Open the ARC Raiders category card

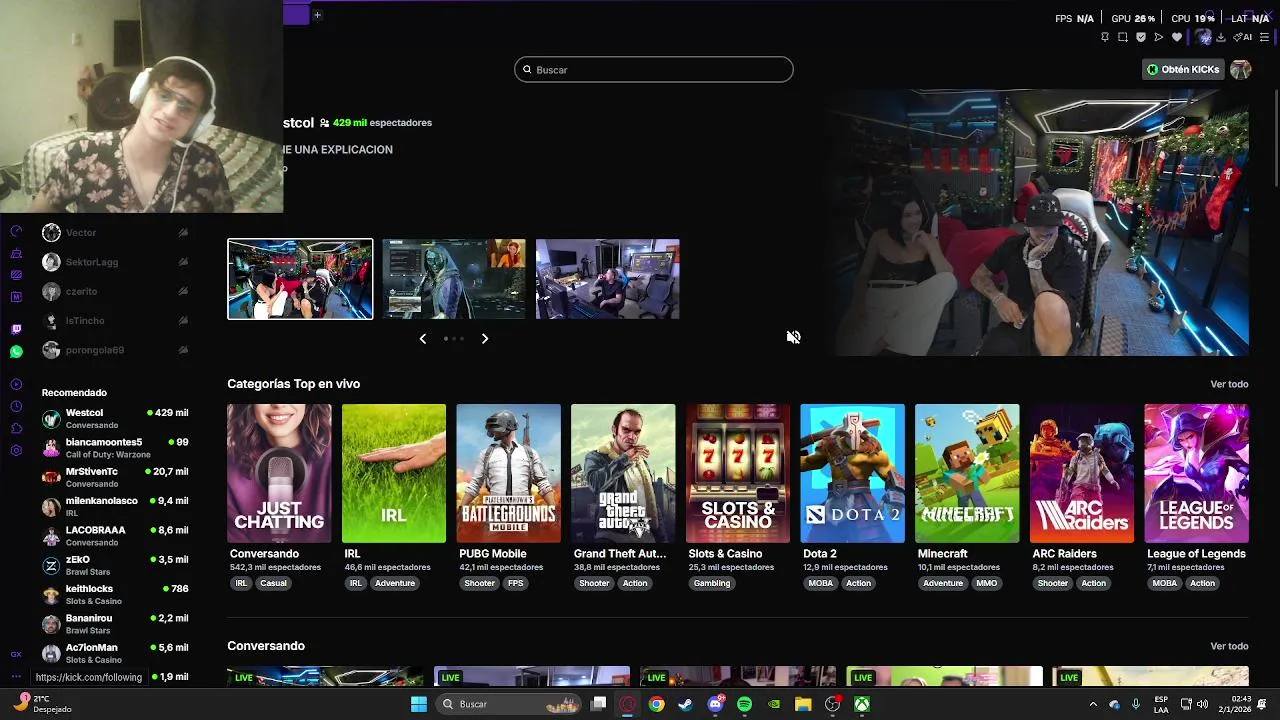1082,473
